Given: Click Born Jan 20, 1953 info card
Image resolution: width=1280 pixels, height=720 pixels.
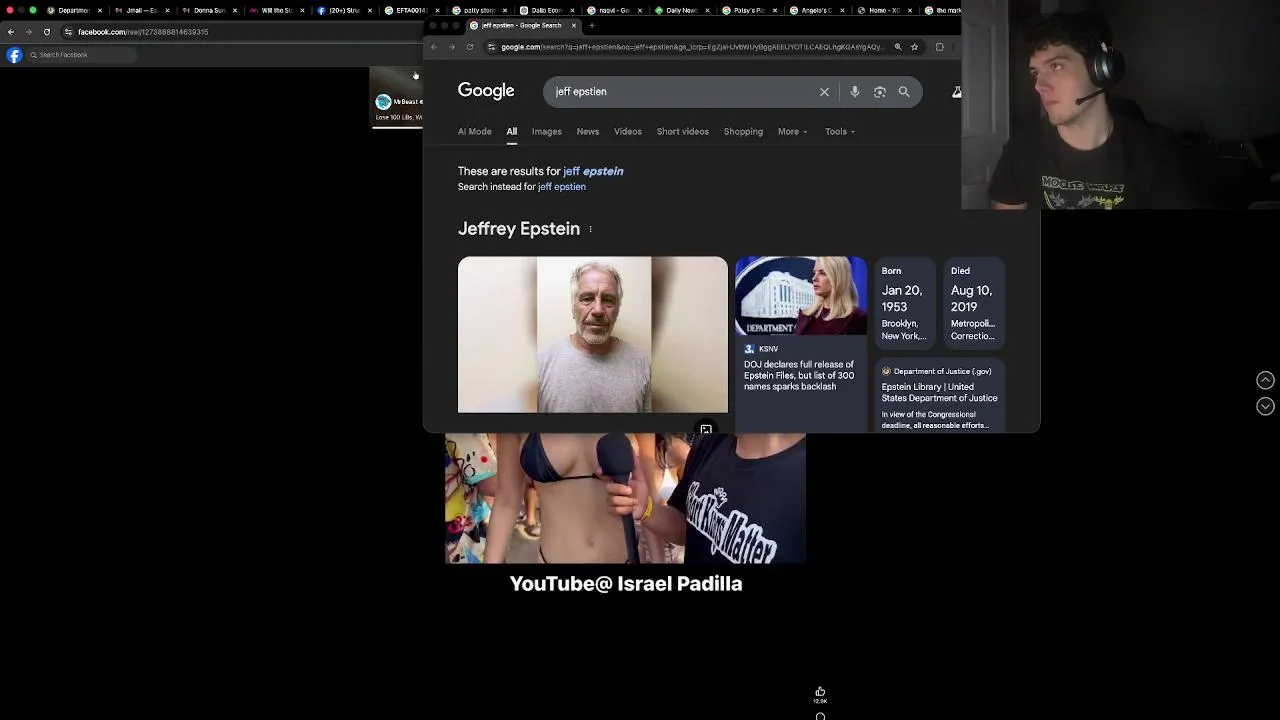Looking at the screenshot, I should (x=904, y=303).
